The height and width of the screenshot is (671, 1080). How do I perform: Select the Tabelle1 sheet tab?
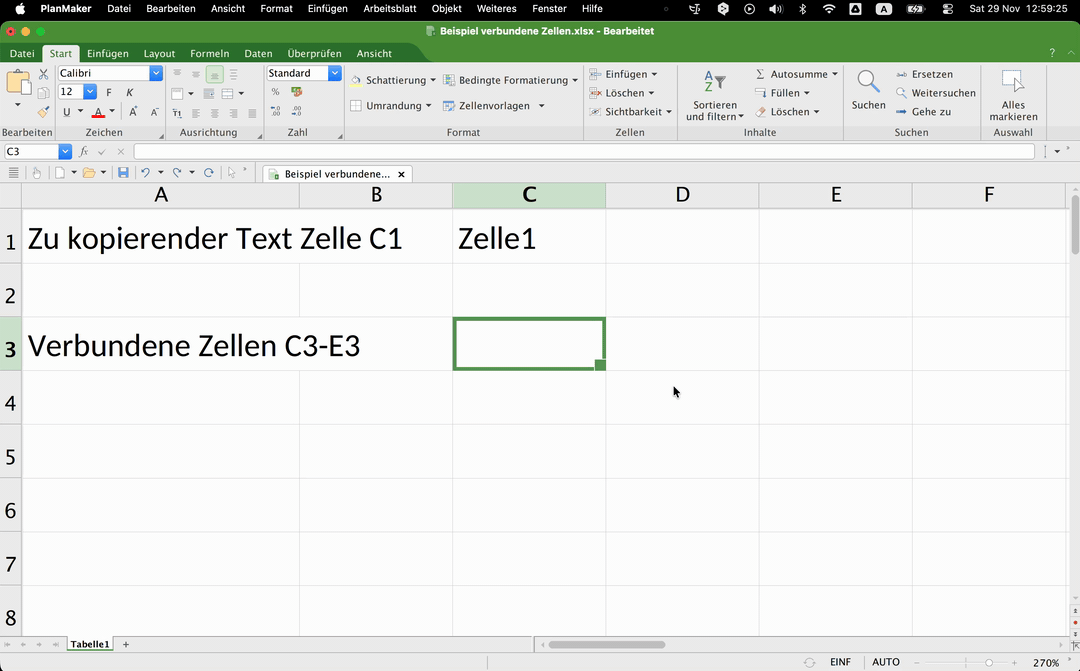[89, 645]
